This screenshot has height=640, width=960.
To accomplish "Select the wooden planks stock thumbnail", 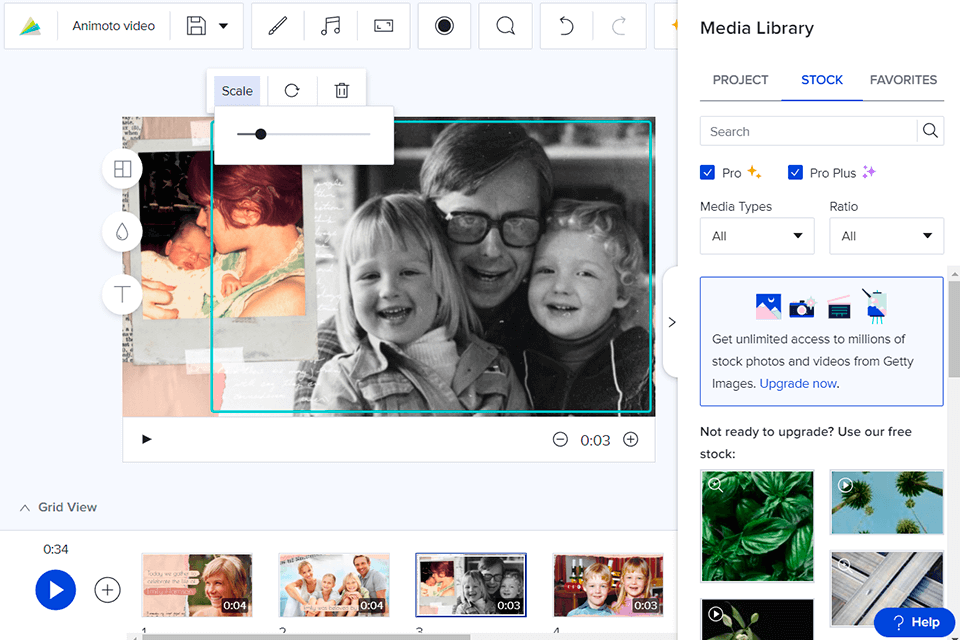I will (x=887, y=588).
